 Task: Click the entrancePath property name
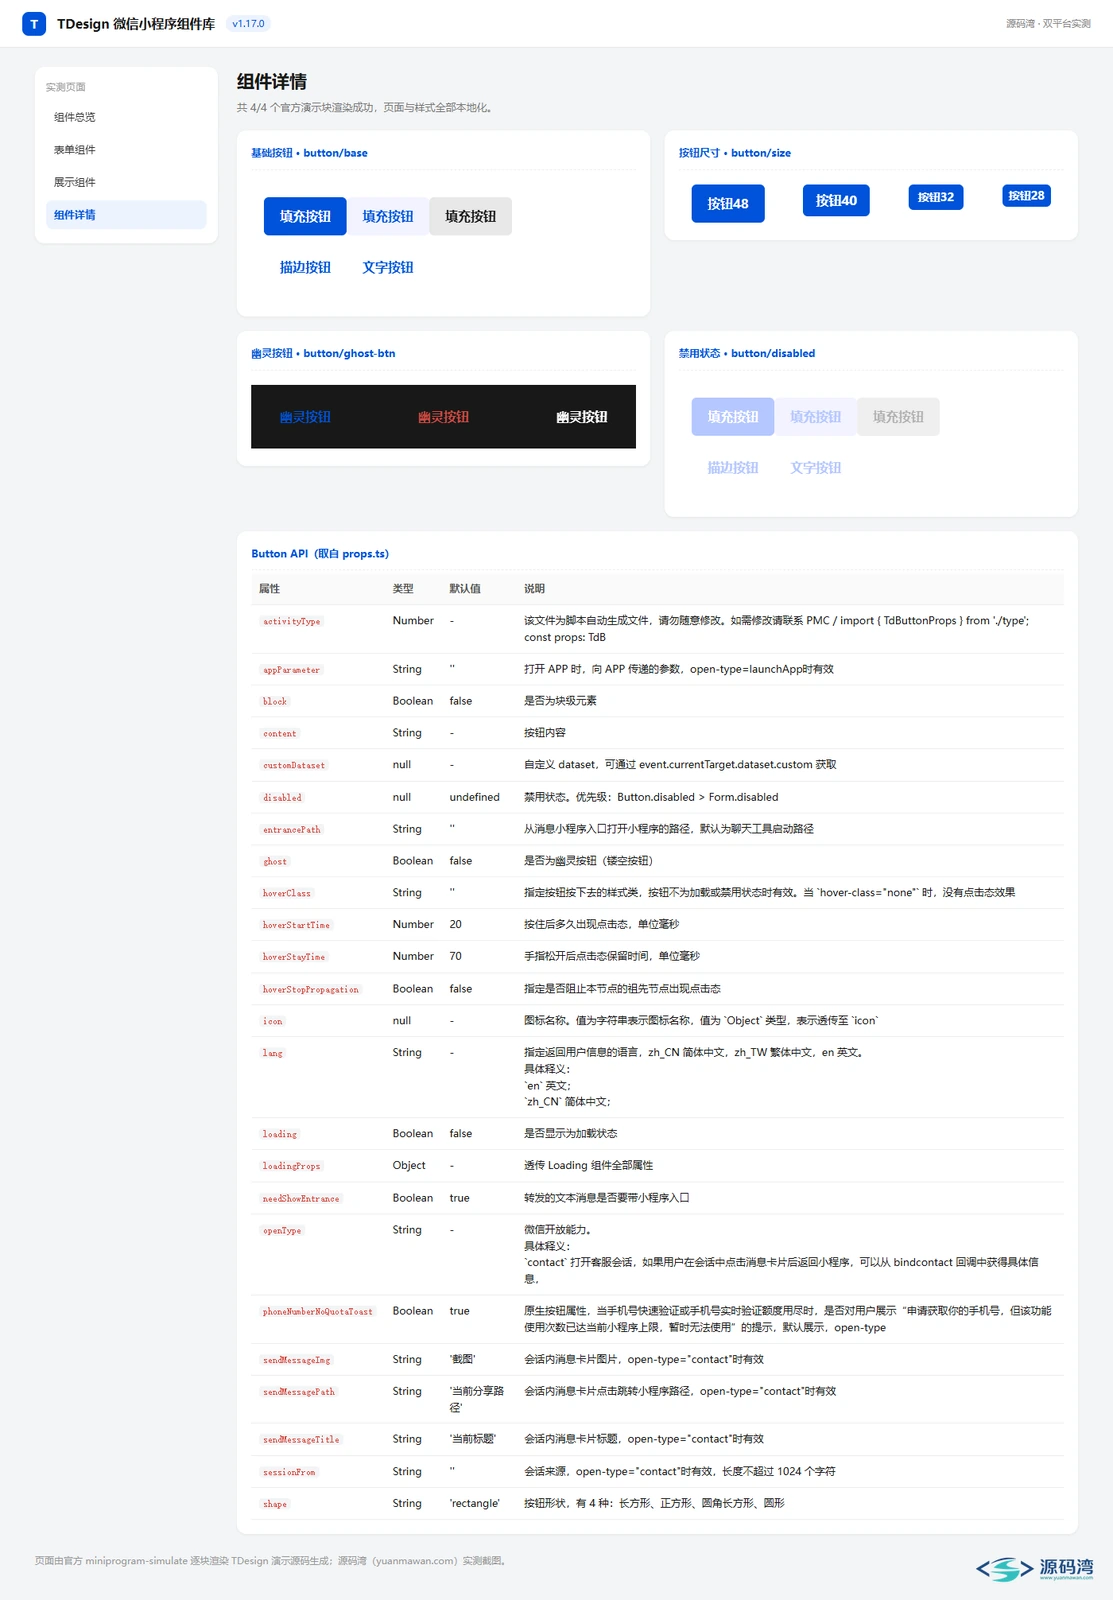click(x=292, y=829)
